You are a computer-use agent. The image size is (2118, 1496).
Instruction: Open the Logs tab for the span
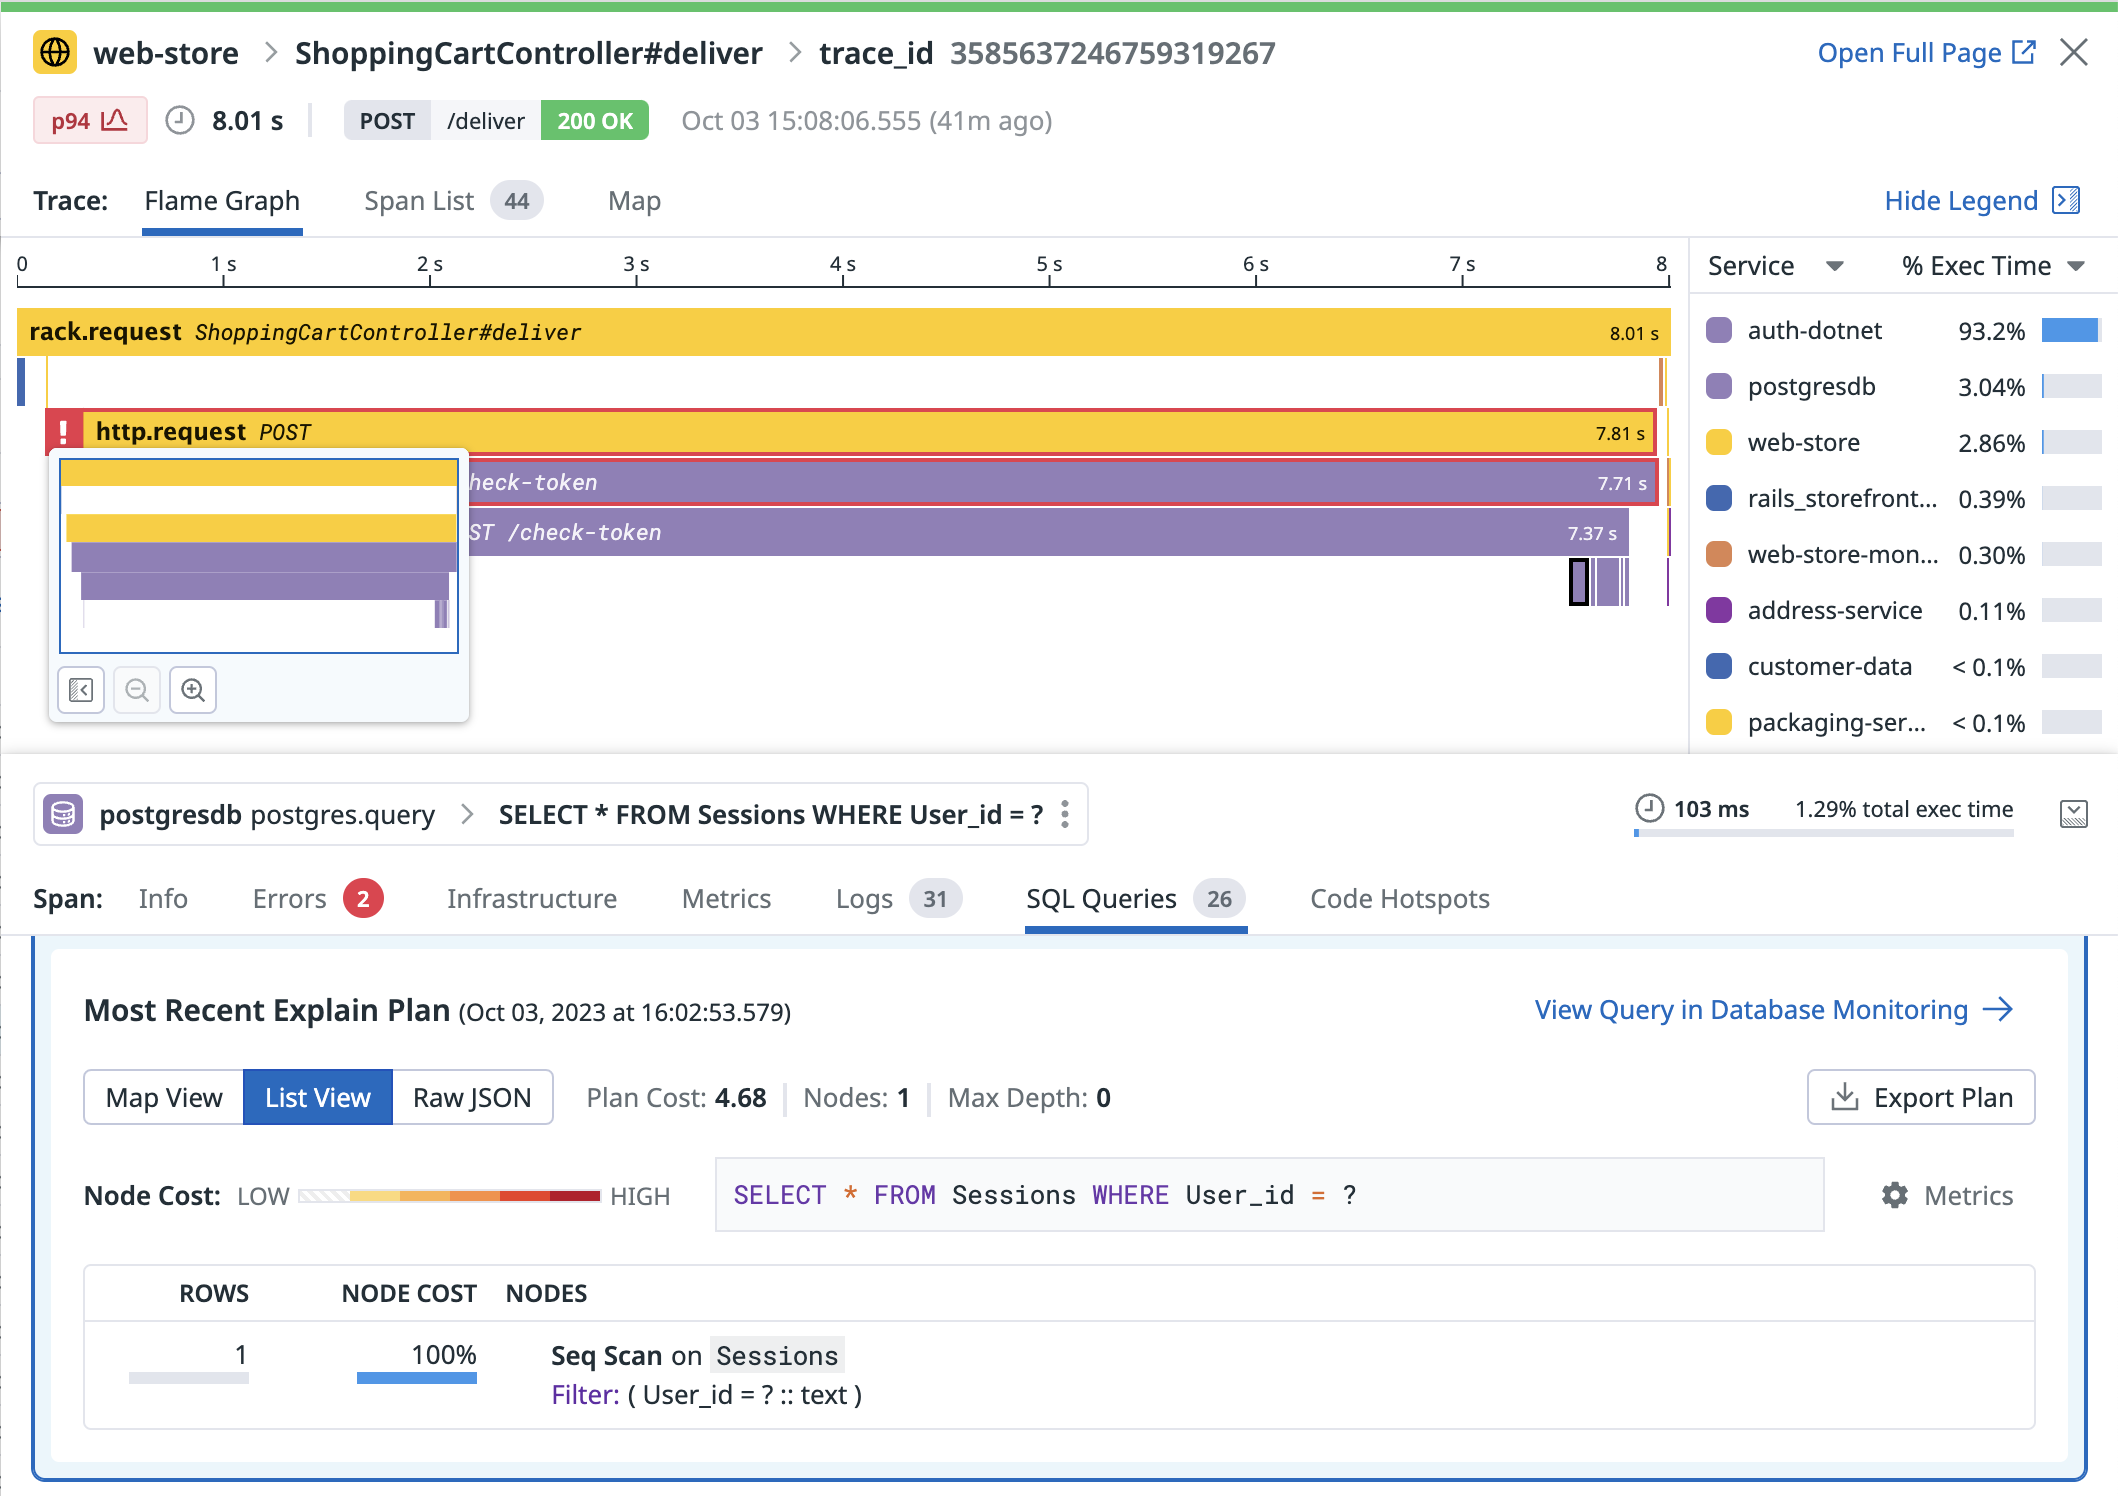click(x=862, y=898)
